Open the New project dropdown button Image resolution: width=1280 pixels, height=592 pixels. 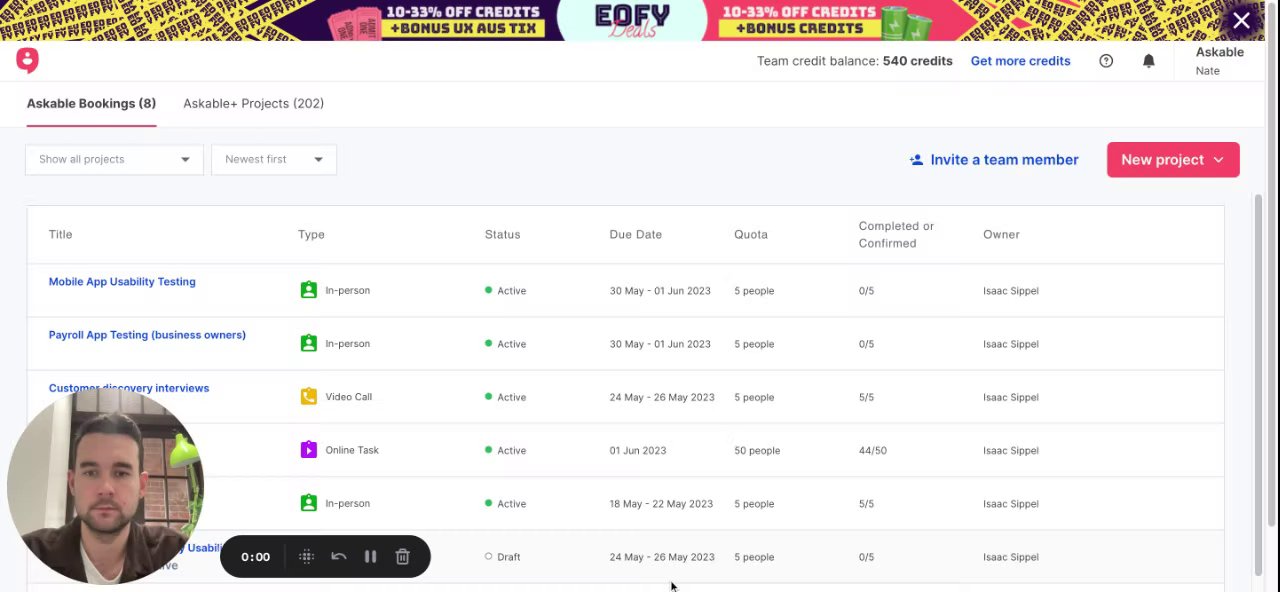point(1173,160)
